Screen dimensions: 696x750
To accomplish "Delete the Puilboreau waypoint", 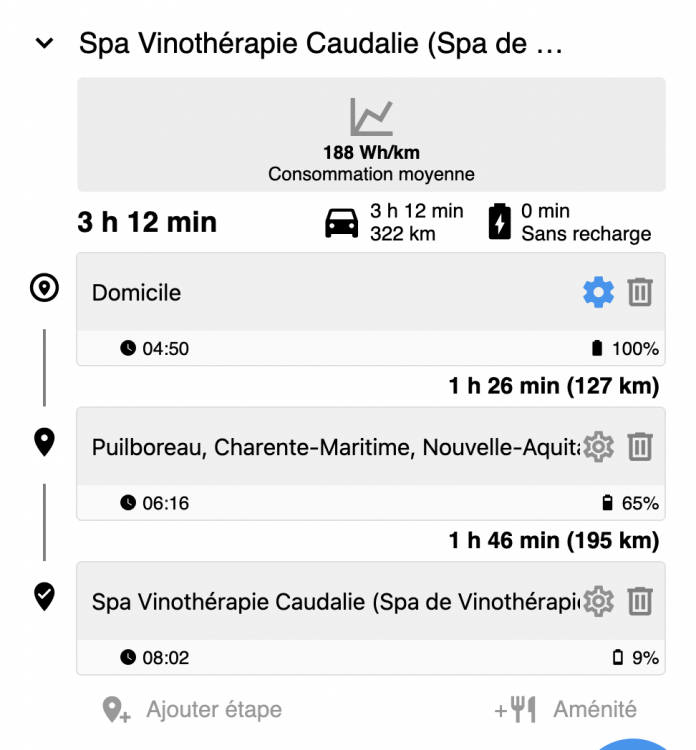I will [x=640, y=447].
